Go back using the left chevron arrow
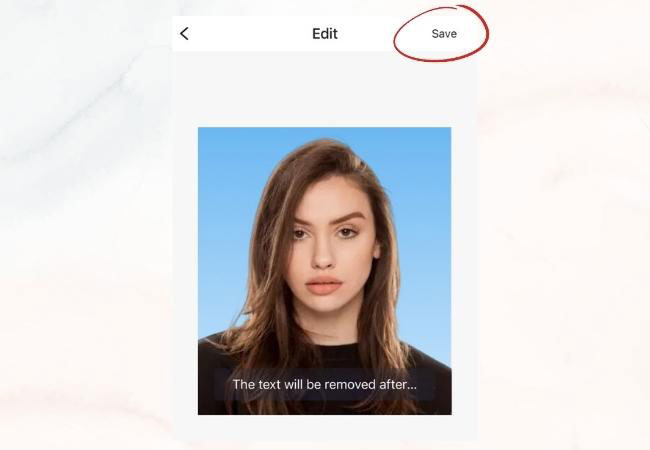The height and width of the screenshot is (450, 650). (x=184, y=34)
